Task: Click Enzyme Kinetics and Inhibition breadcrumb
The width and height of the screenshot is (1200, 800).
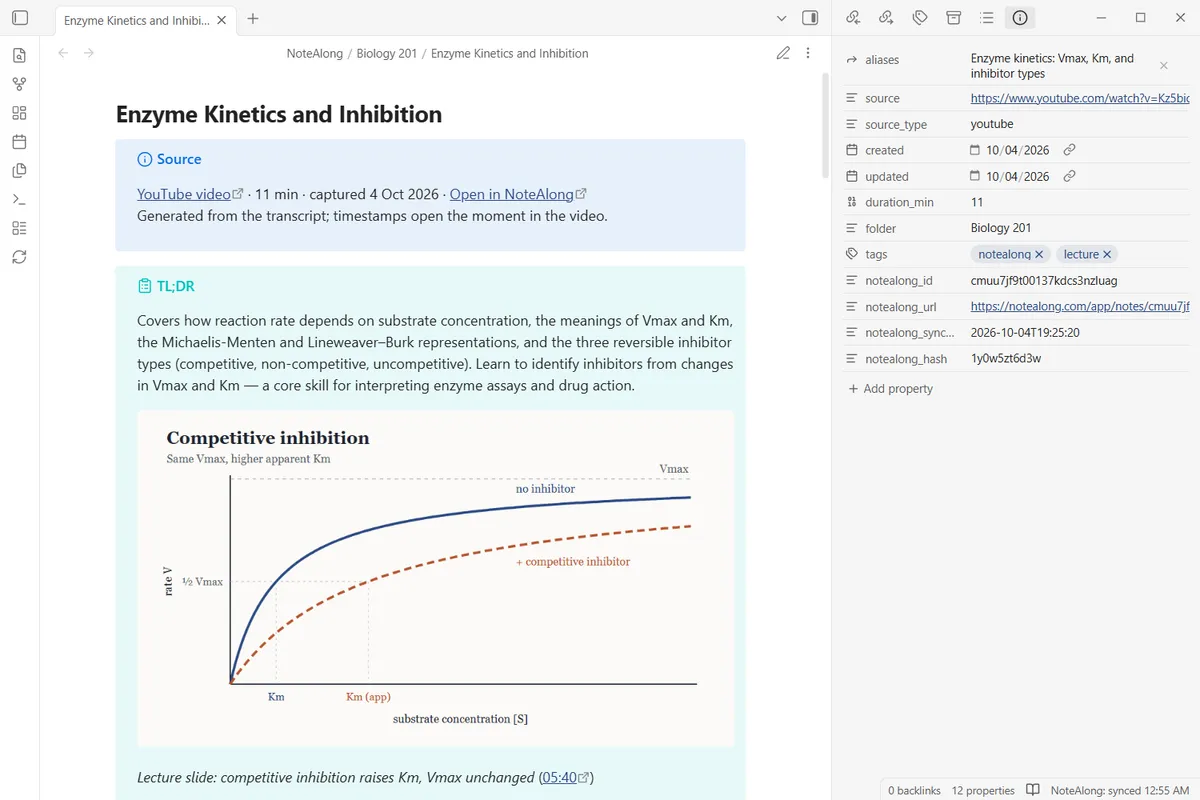Action: 510,53
